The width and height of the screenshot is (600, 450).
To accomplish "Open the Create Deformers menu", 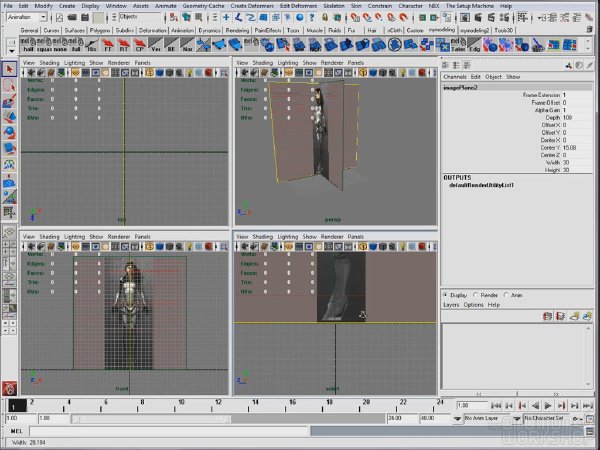I will tap(252, 6).
